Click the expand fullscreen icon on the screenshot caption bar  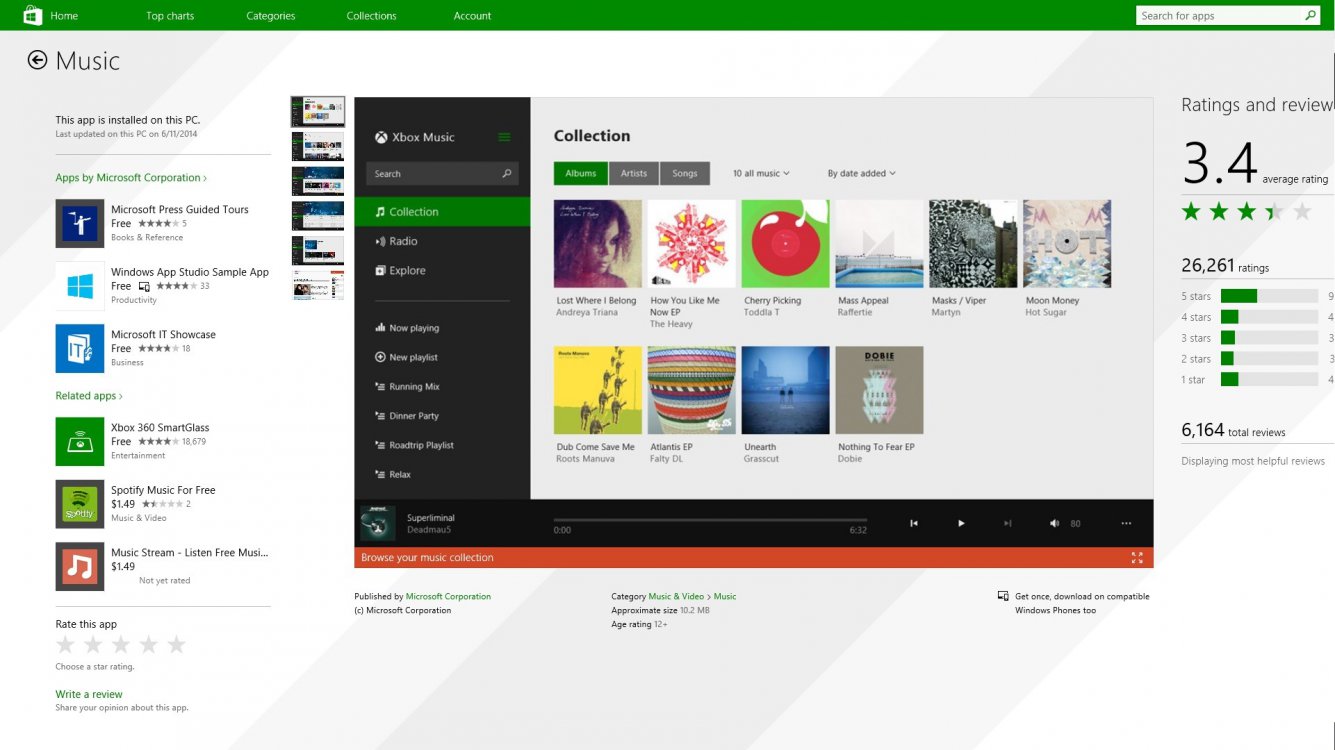click(1137, 558)
